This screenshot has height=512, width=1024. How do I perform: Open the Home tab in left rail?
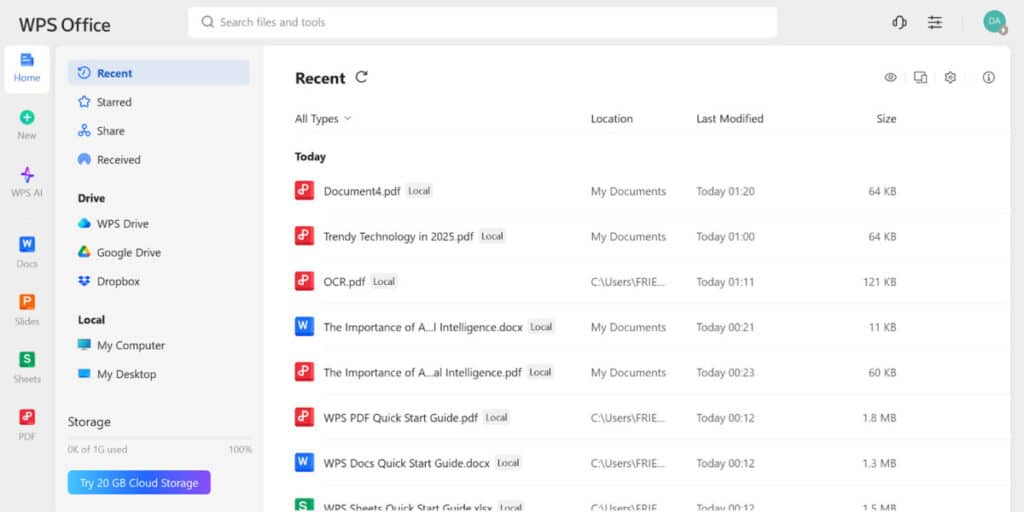click(x=27, y=69)
